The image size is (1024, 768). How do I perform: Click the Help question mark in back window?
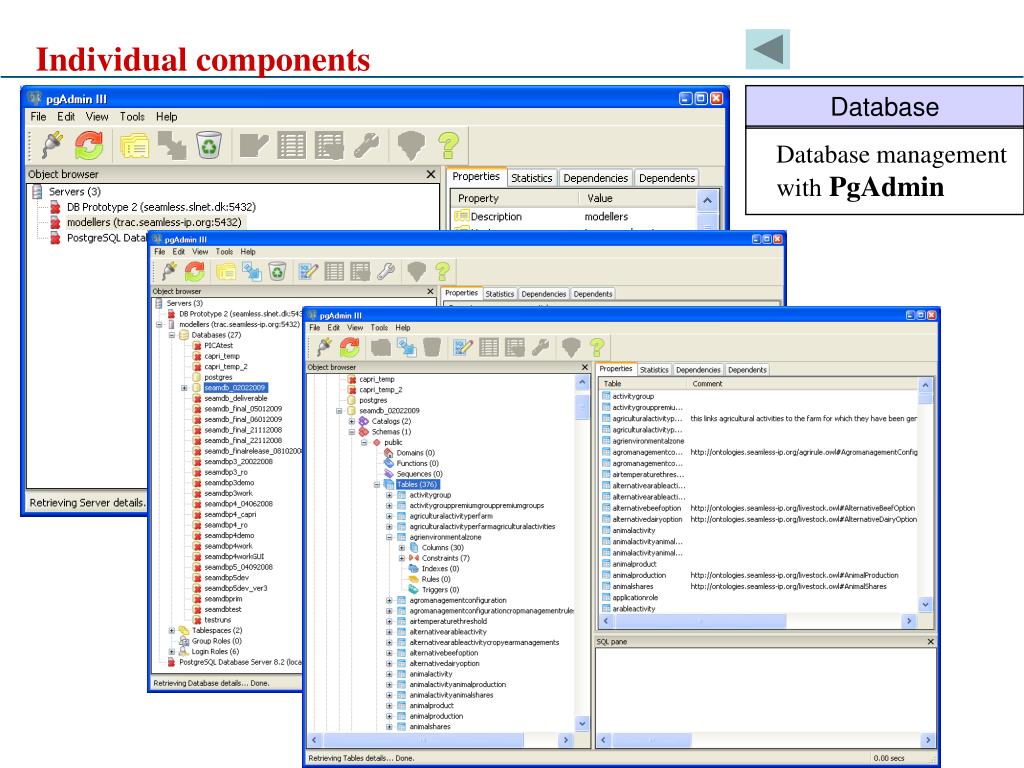(x=449, y=145)
